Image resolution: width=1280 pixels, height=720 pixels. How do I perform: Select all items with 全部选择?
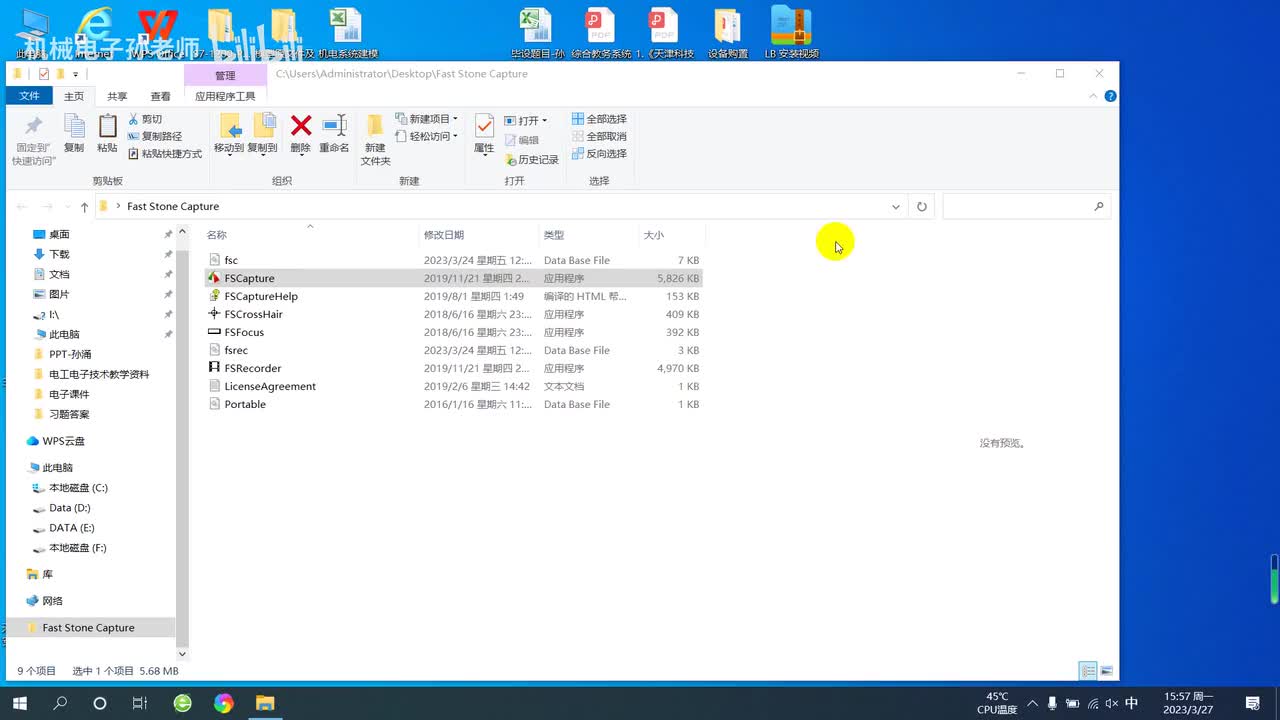pyautogui.click(x=599, y=119)
